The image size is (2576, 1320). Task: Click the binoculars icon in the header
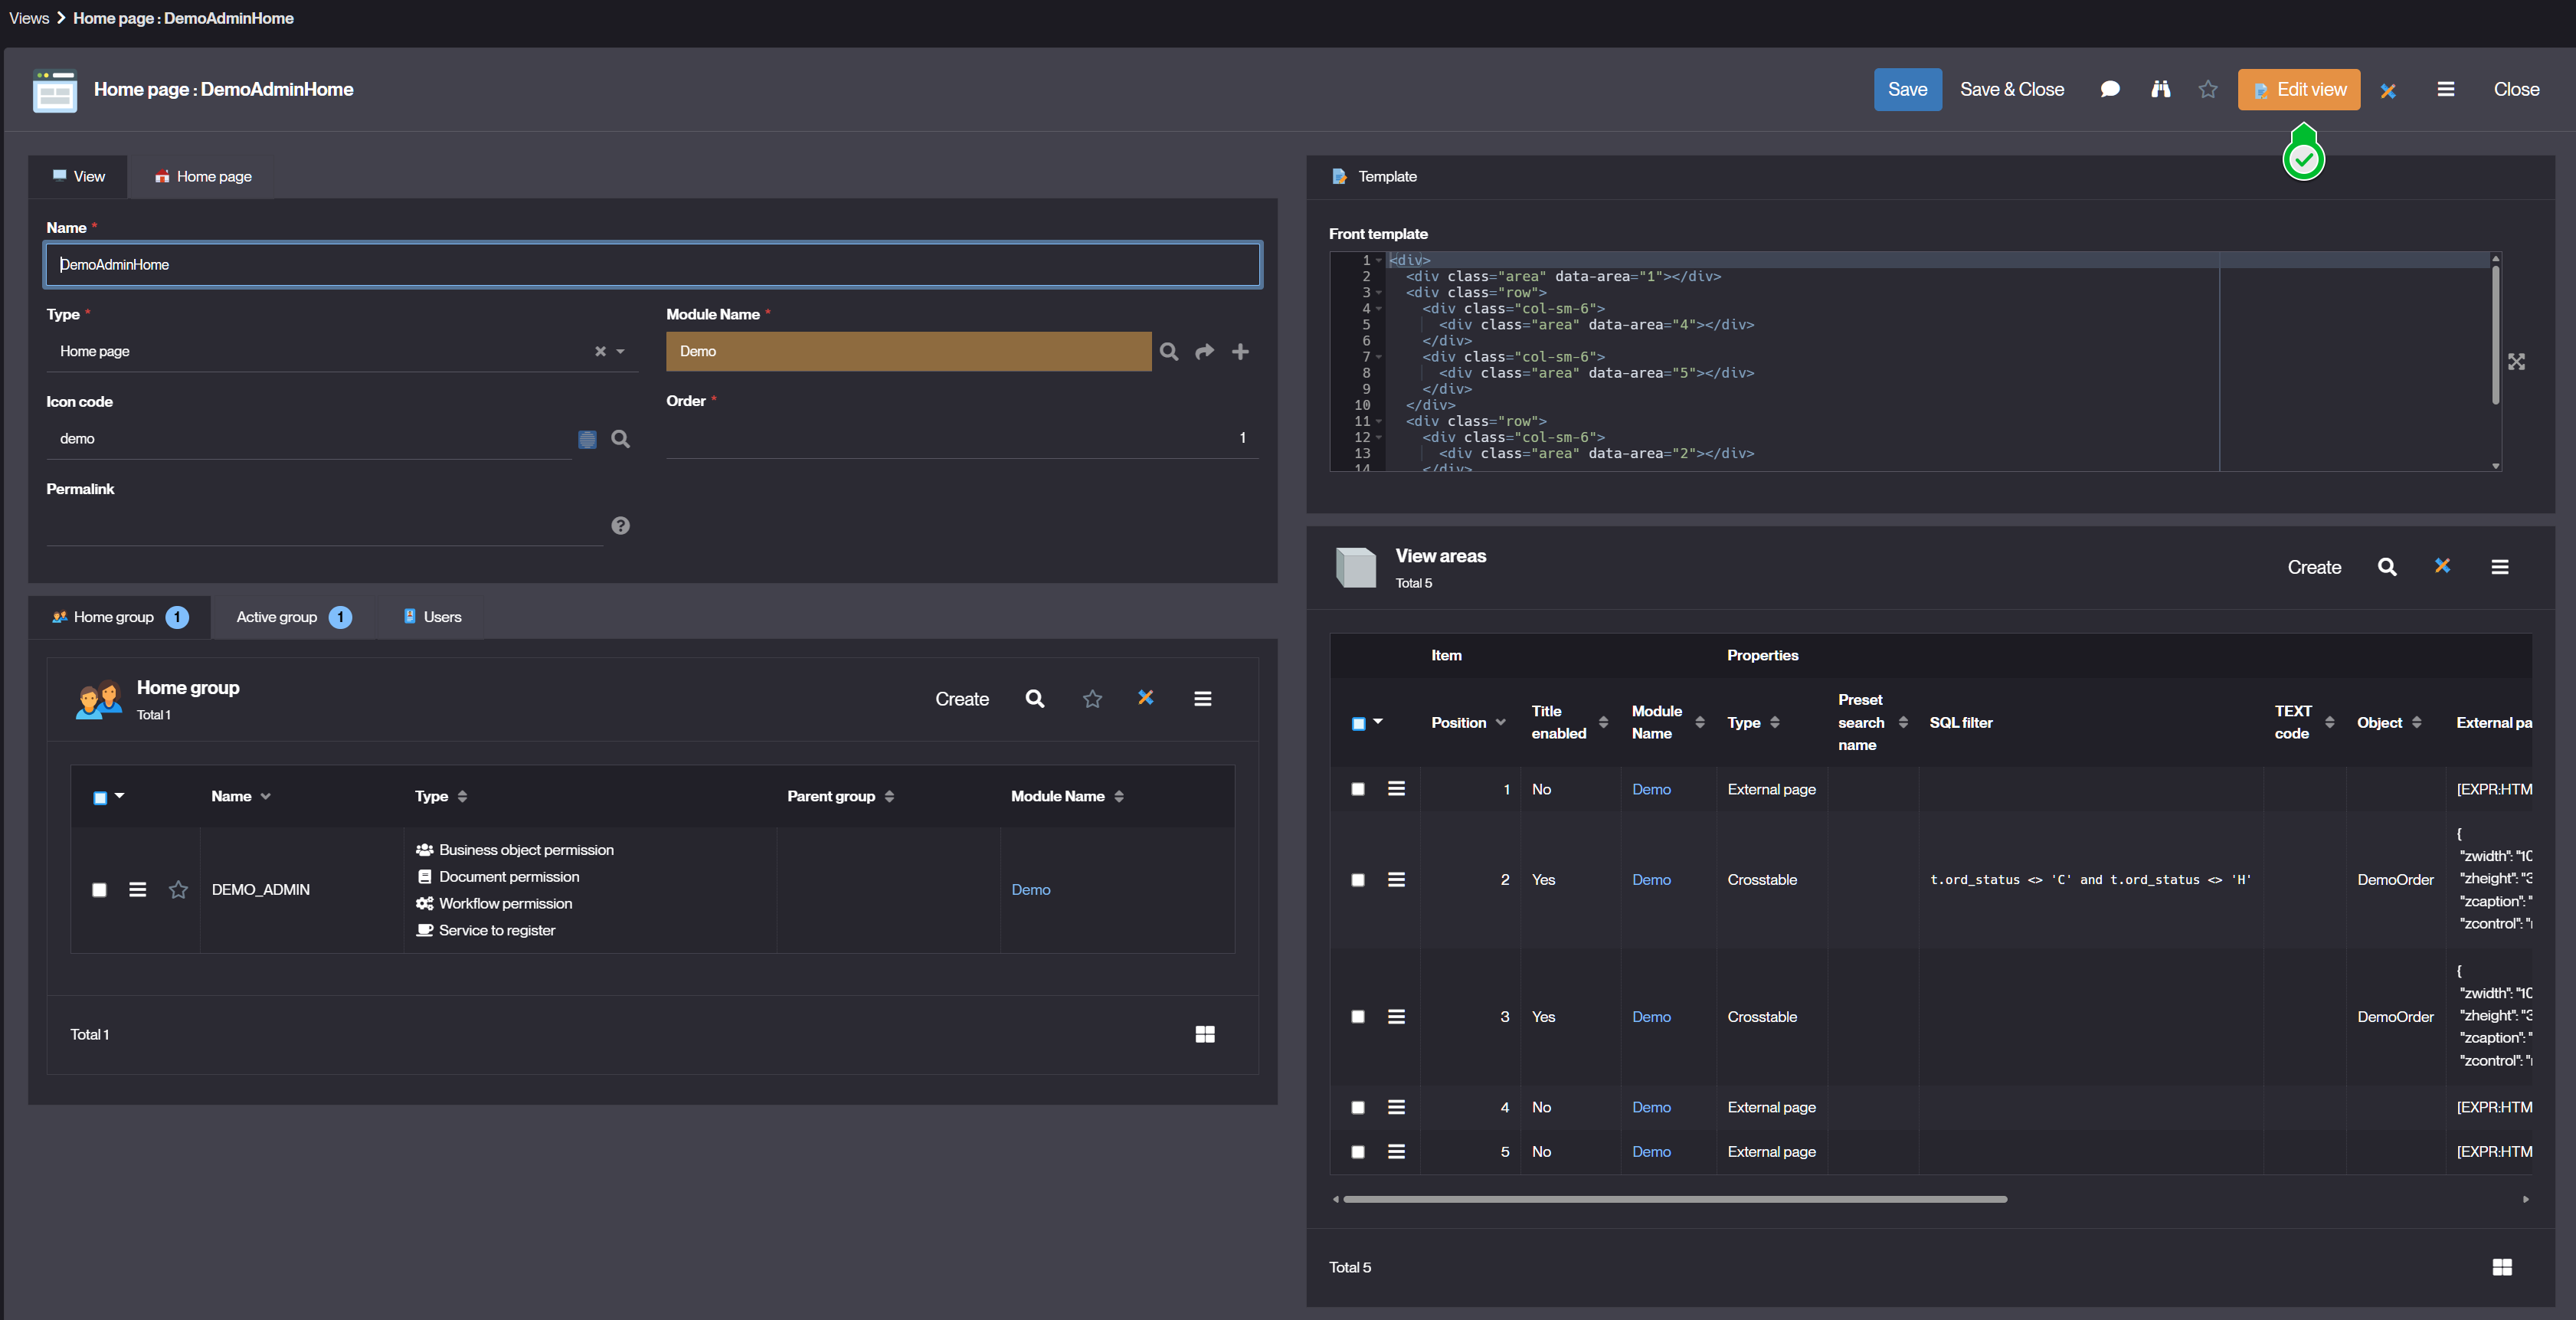coord(2160,90)
